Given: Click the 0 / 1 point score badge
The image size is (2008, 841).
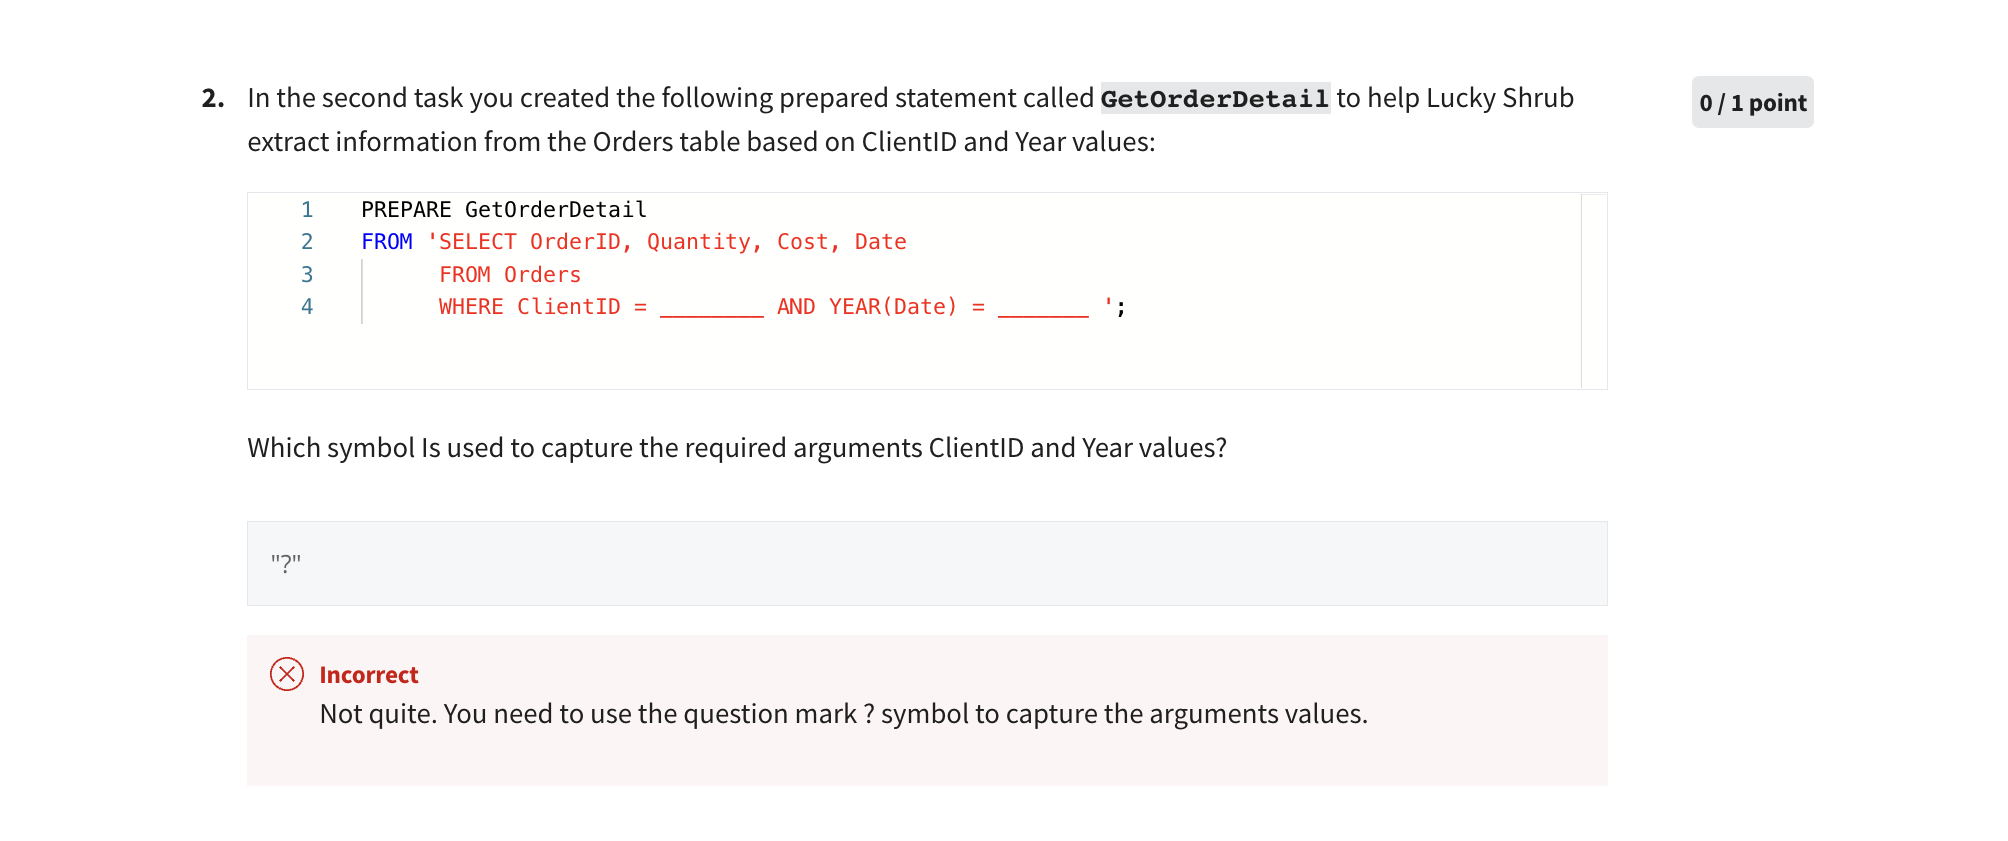Looking at the screenshot, I should 1752,103.
